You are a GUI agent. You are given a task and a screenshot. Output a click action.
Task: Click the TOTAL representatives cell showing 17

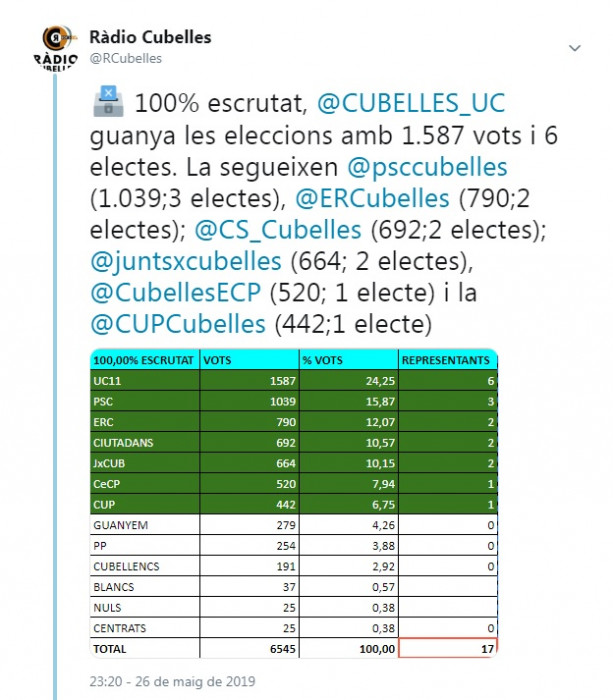click(446, 648)
